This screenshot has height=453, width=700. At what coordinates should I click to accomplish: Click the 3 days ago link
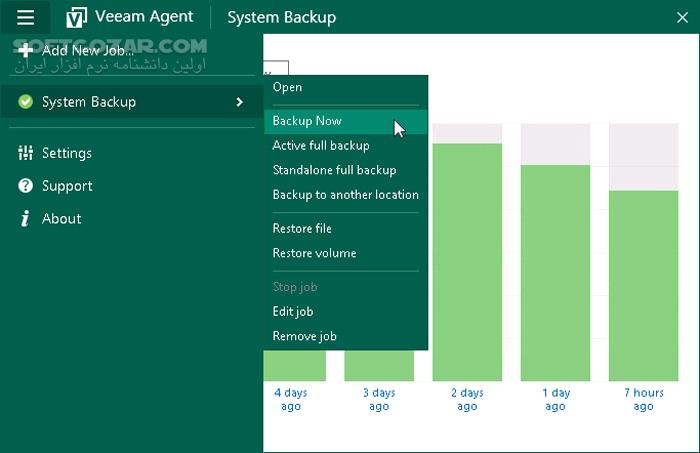379,399
